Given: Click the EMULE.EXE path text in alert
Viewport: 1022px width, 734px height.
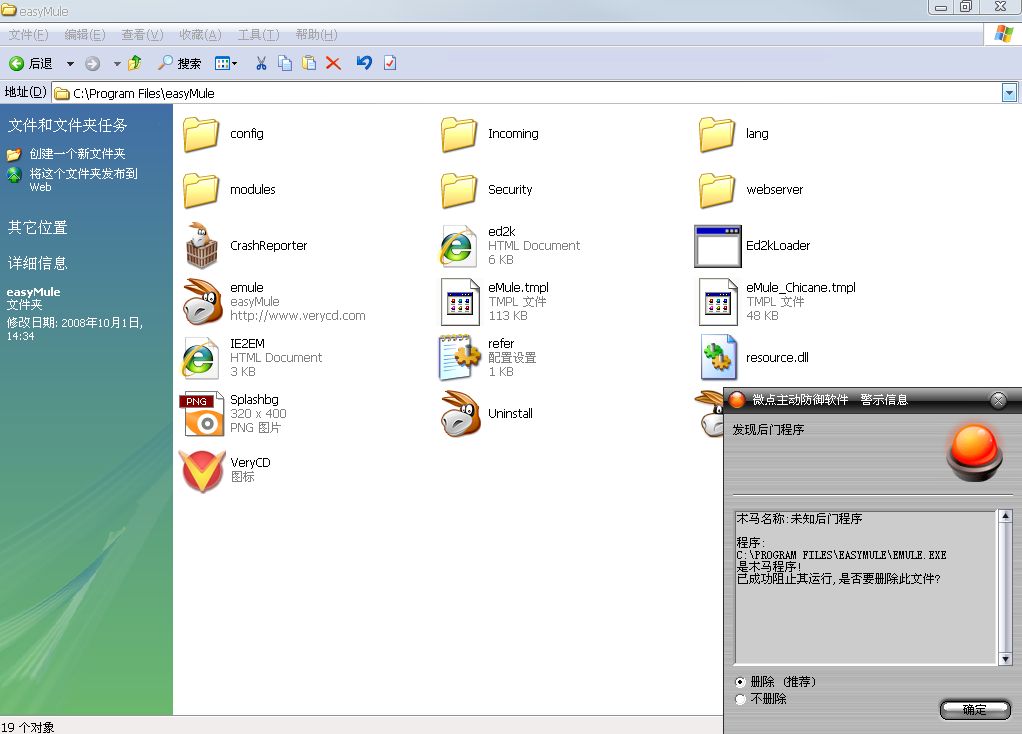Looking at the screenshot, I should [x=841, y=555].
